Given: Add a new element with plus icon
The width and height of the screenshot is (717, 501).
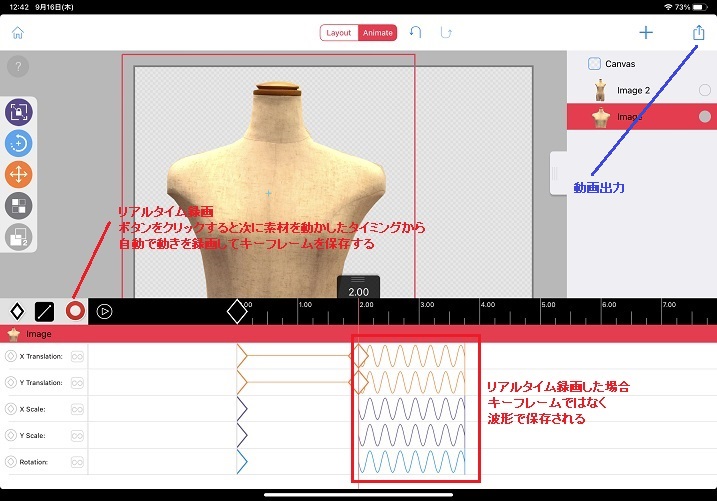Looking at the screenshot, I should [646, 32].
